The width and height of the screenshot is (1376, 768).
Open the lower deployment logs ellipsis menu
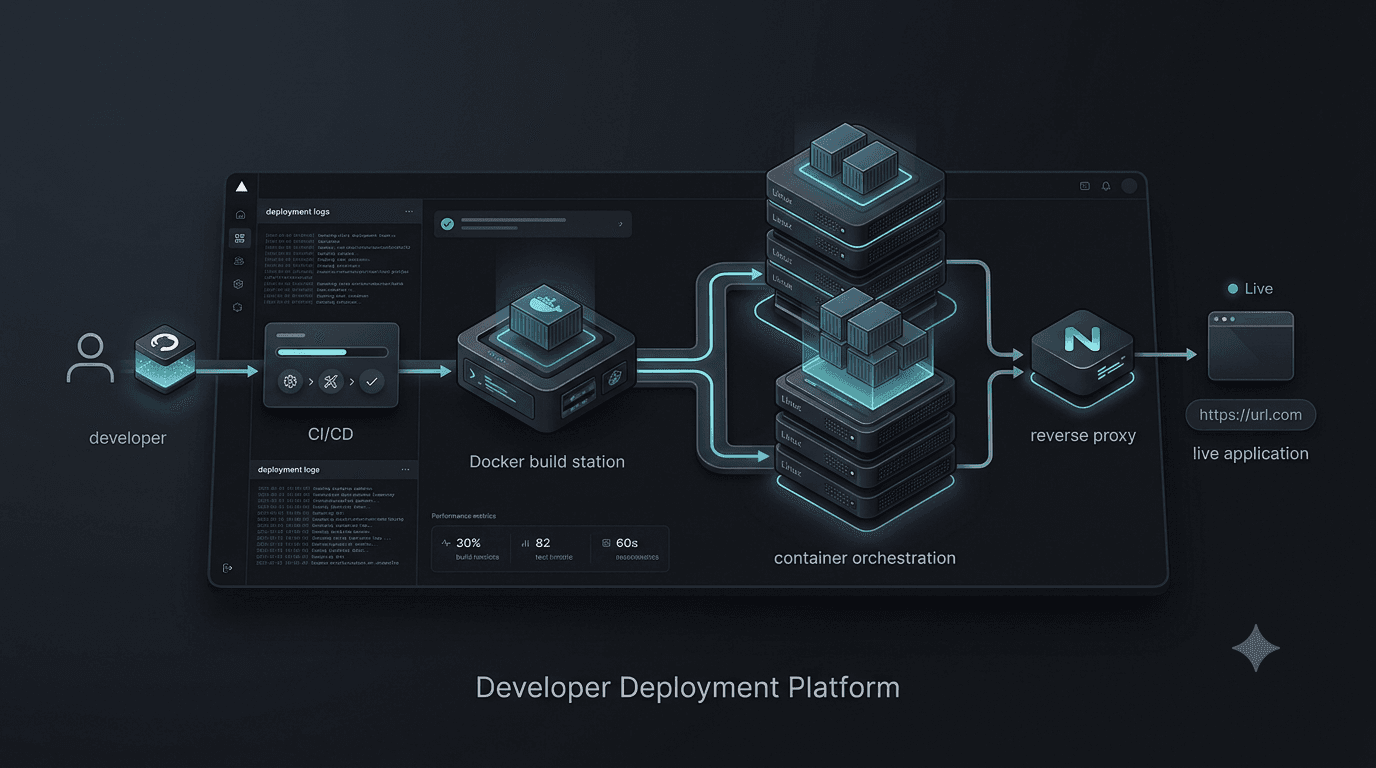[x=405, y=469]
